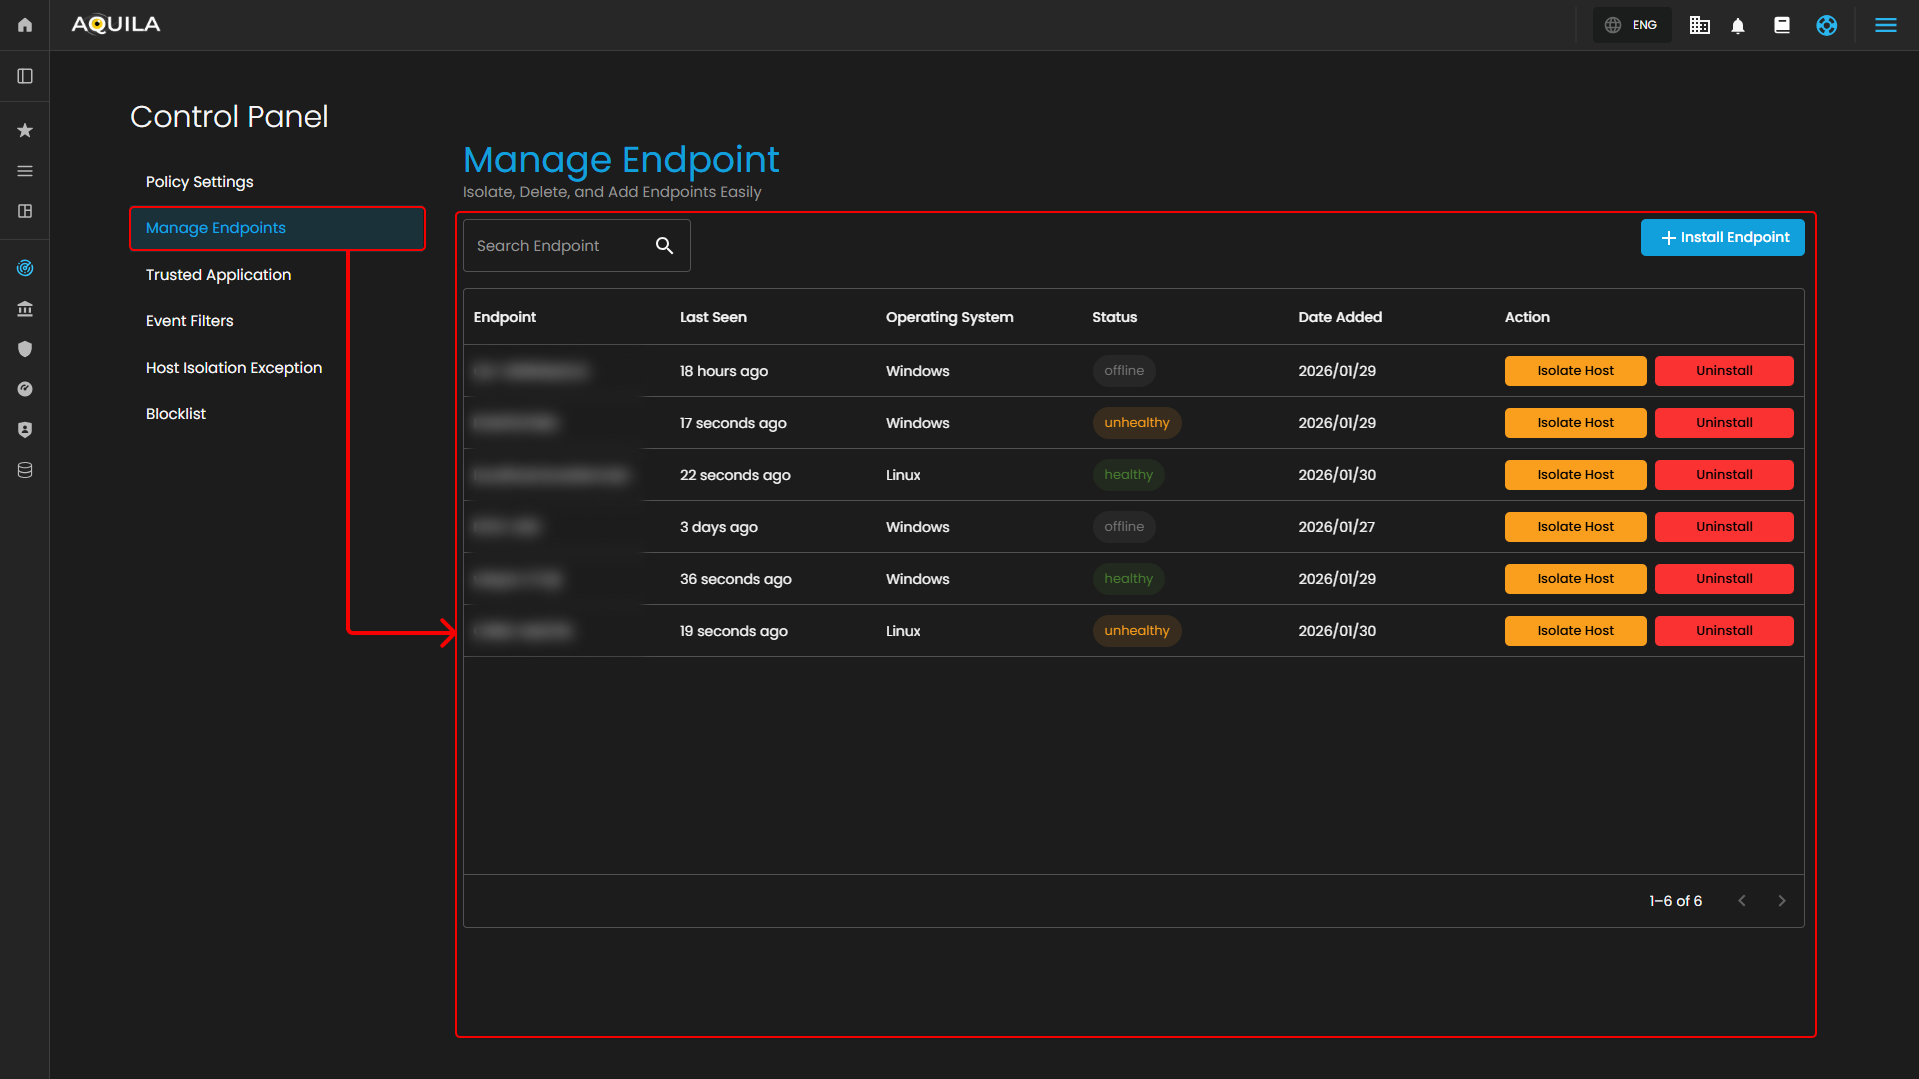Toggle the sidebar panel icon
This screenshot has height=1079, width=1919.
25,76
